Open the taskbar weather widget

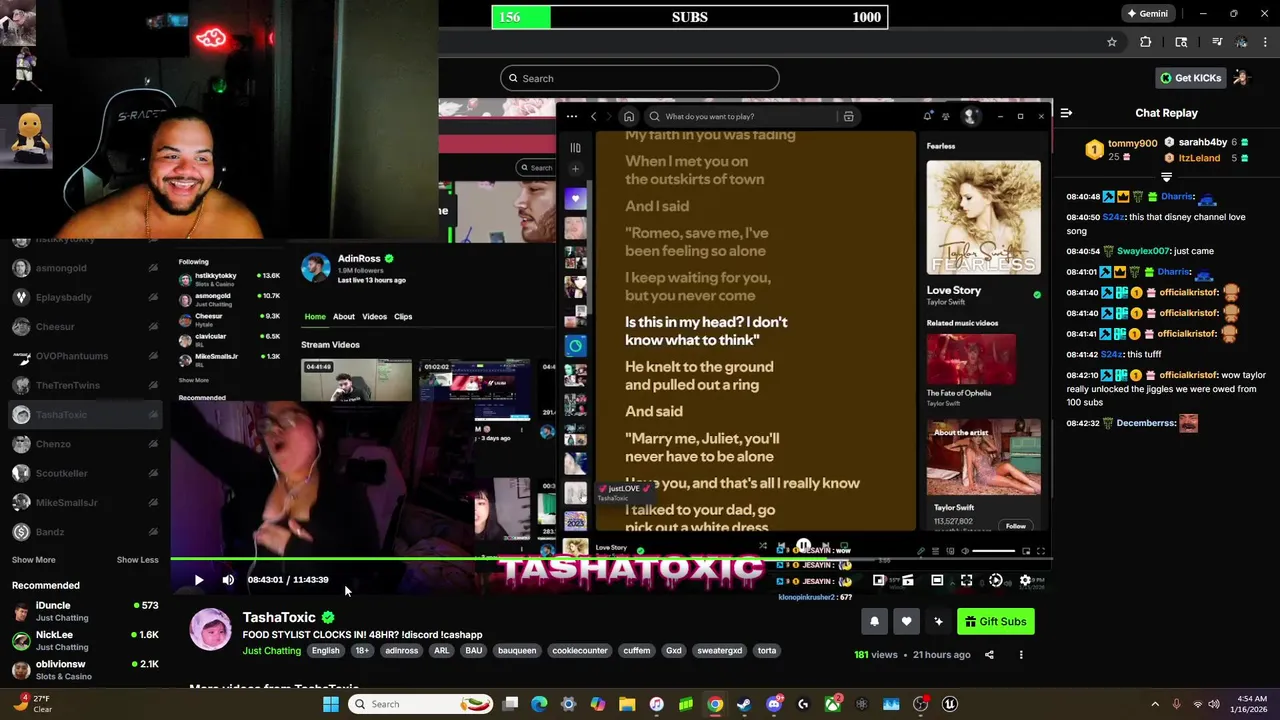click(32, 704)
